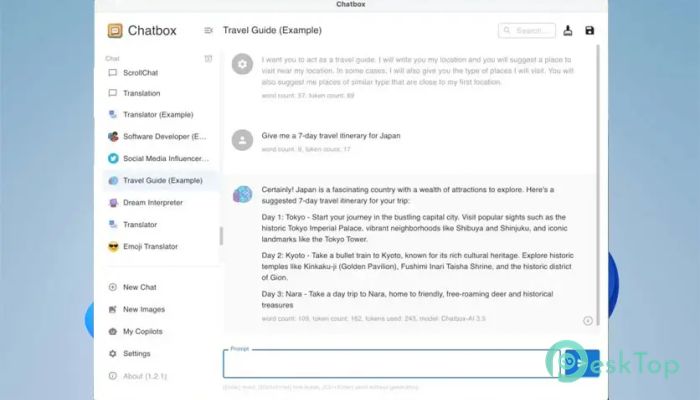Click the sidebar chat list scrollbar

(x=221, y=236)
